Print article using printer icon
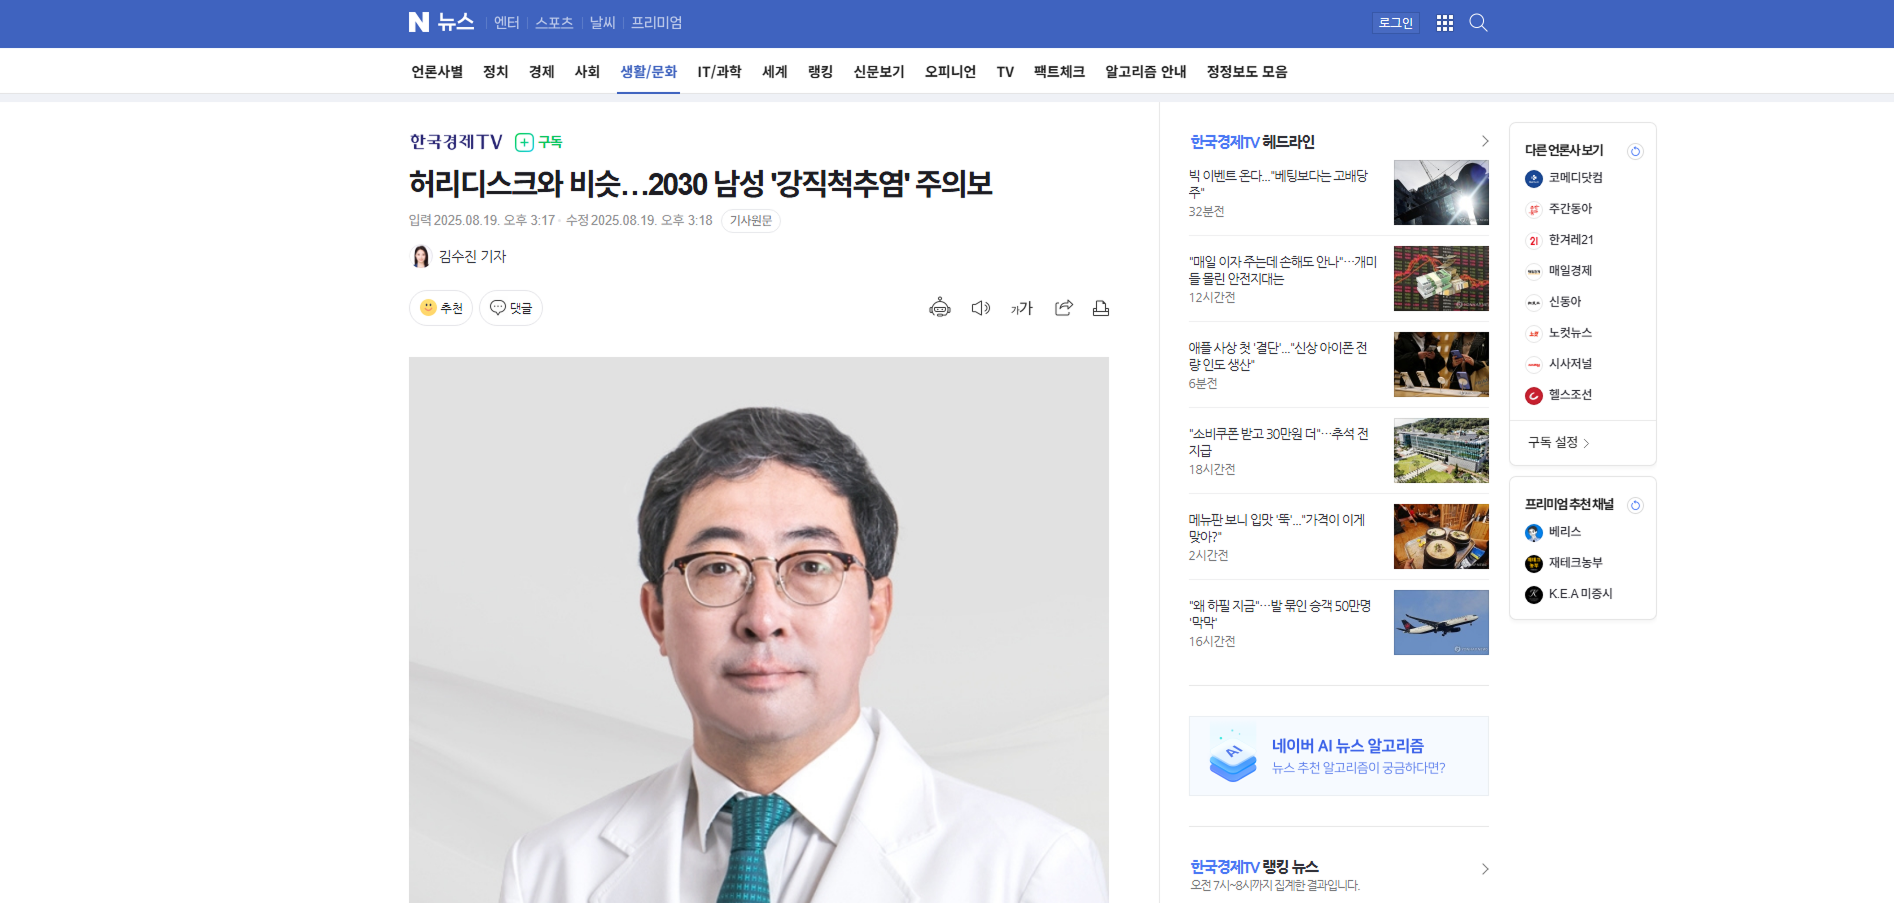This screenshot has height=903, width=1894. [1100, 308]
